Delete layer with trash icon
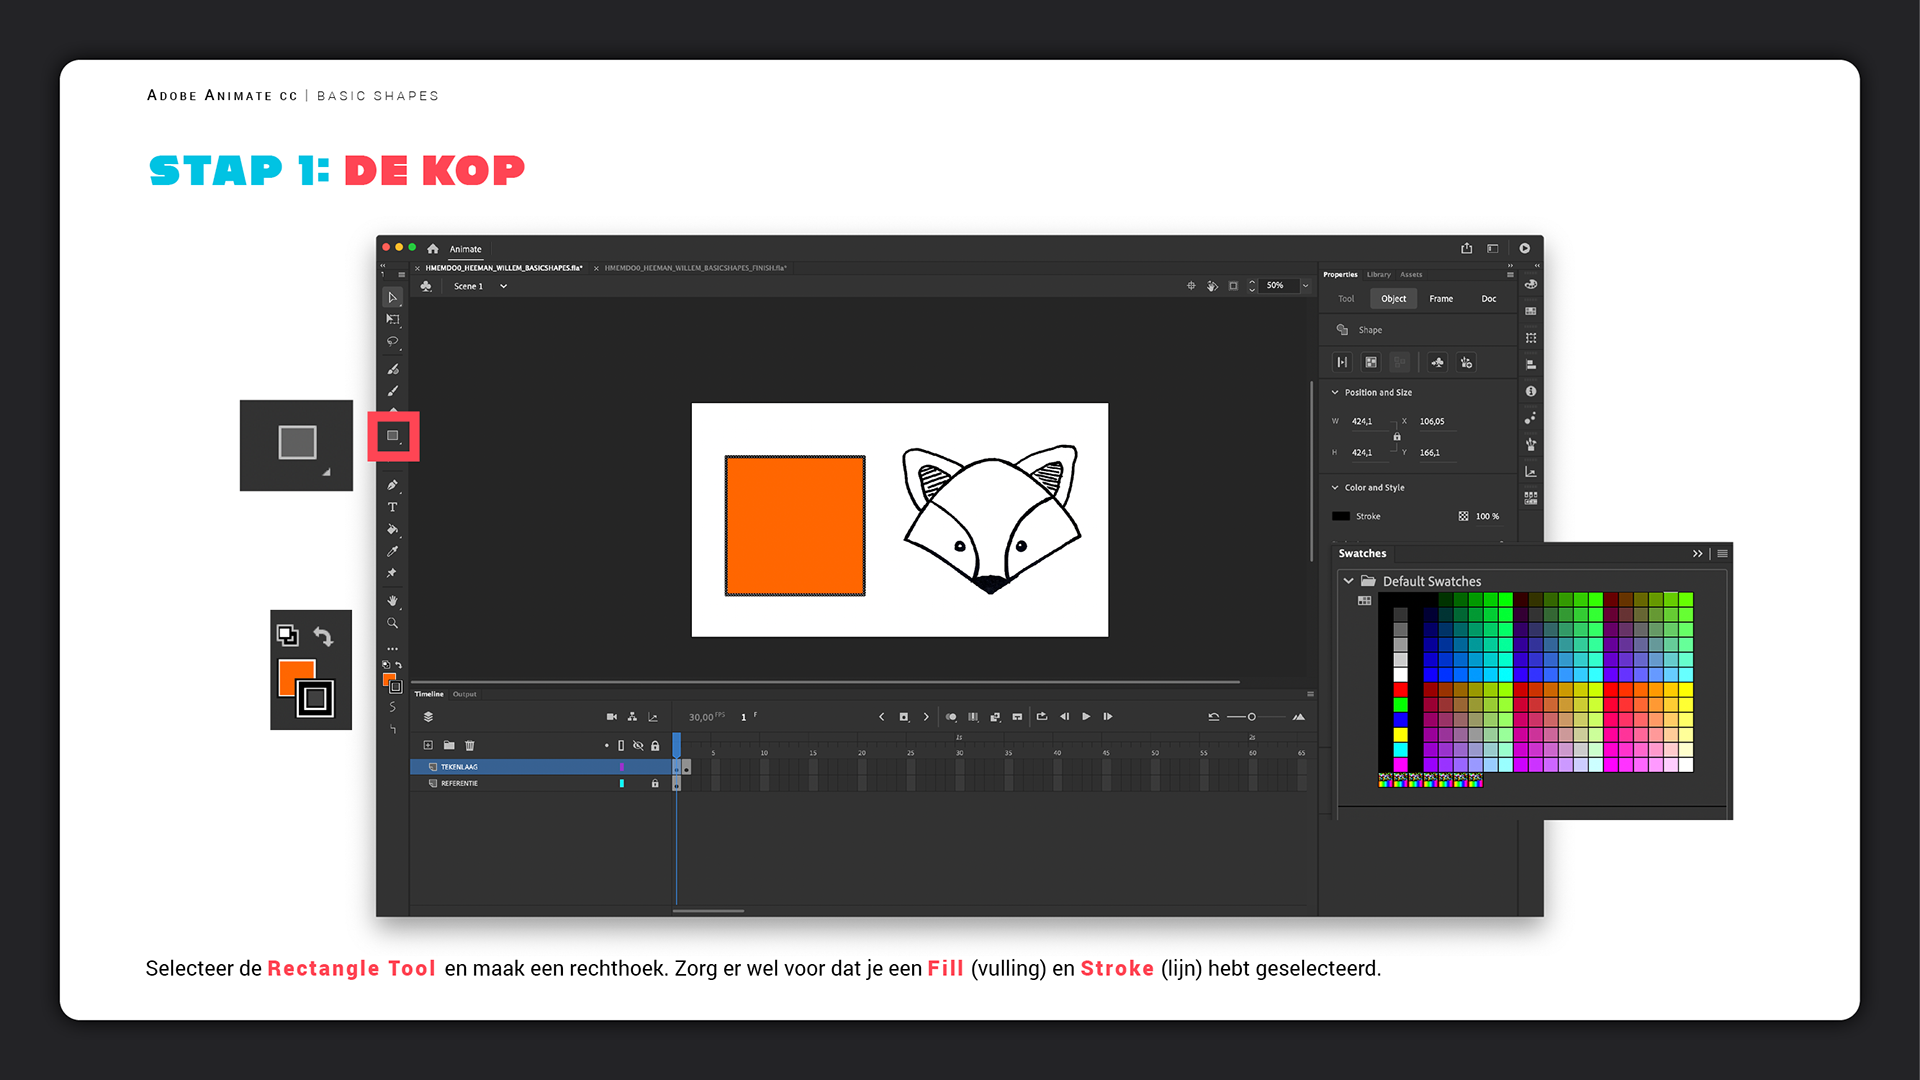The image size is (1920, 1080). (470, 745)
